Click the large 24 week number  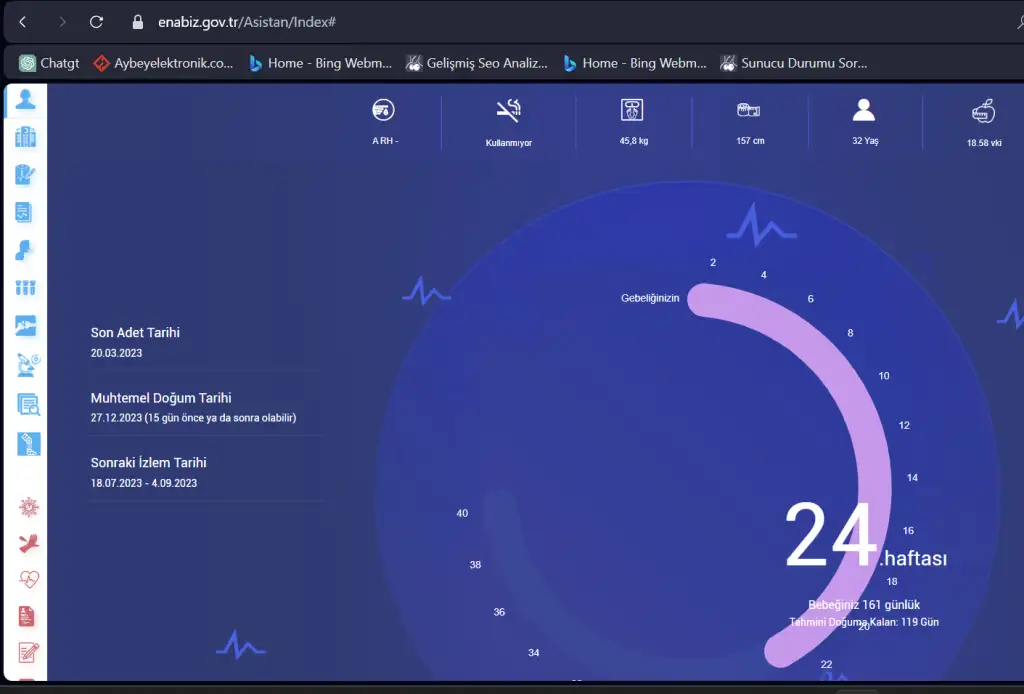[x=831, y=535]
